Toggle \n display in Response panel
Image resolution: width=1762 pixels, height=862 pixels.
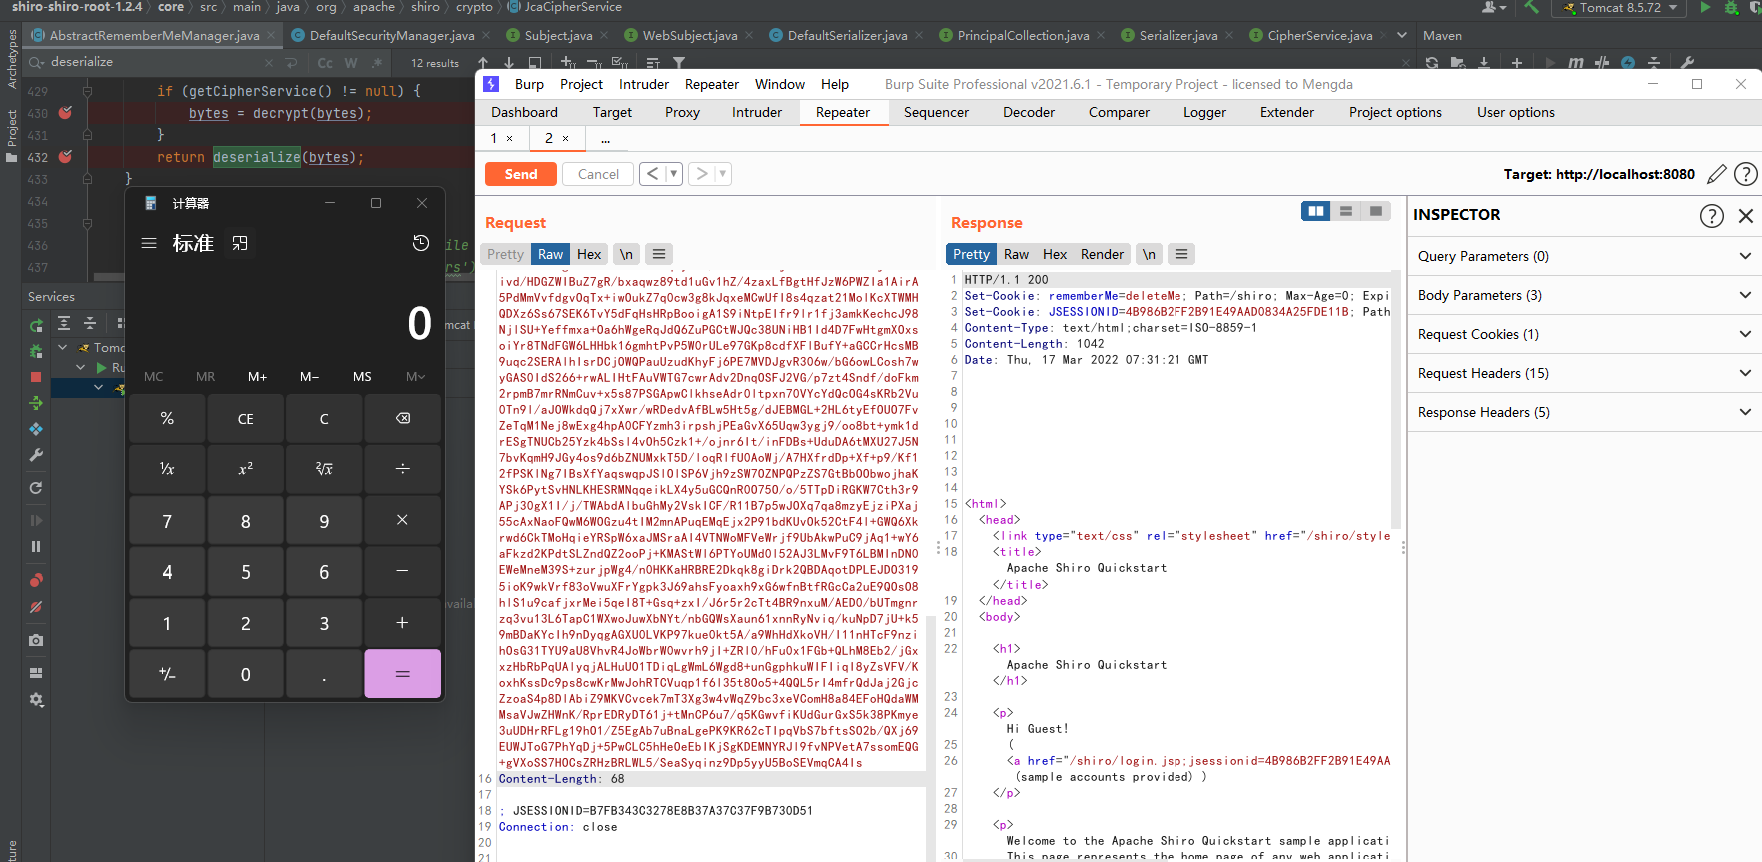[1149, 254]
